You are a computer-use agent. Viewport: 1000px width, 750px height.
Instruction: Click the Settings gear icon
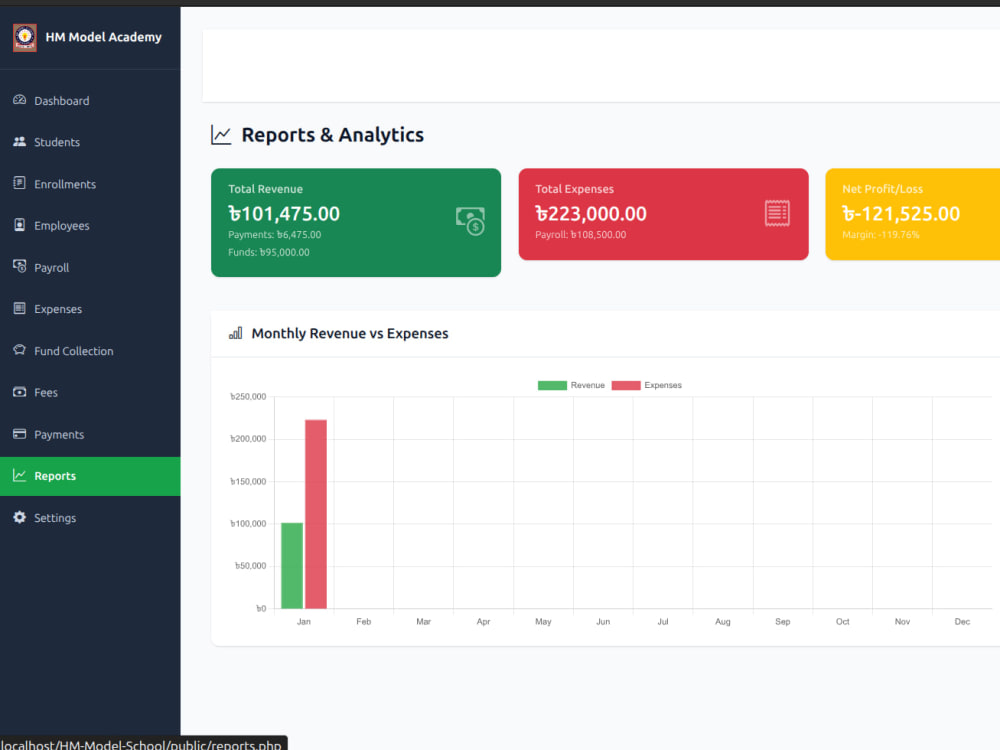pyautogui.click(x=20, y=517)
